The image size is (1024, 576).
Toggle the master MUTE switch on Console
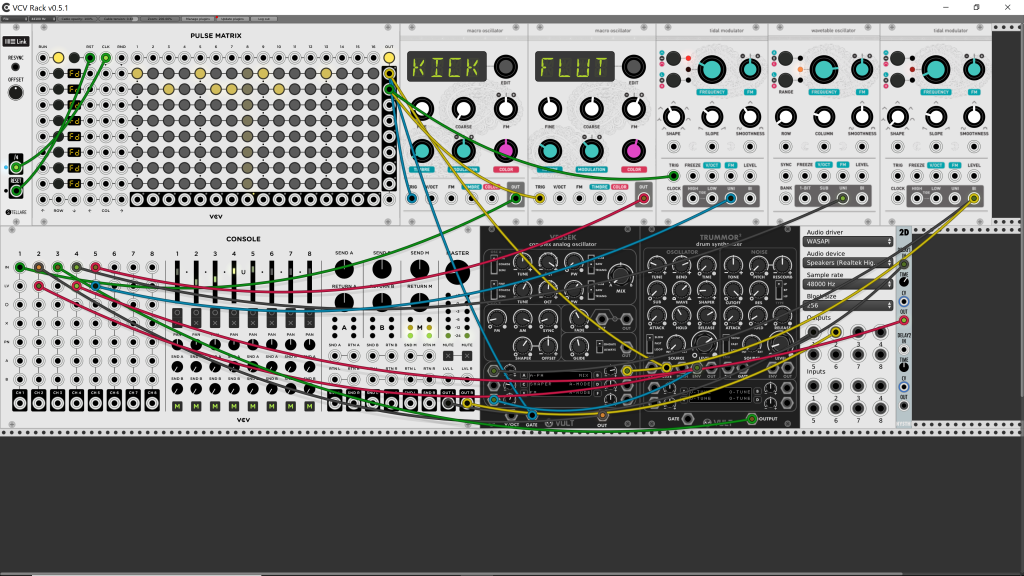[449, 356]
